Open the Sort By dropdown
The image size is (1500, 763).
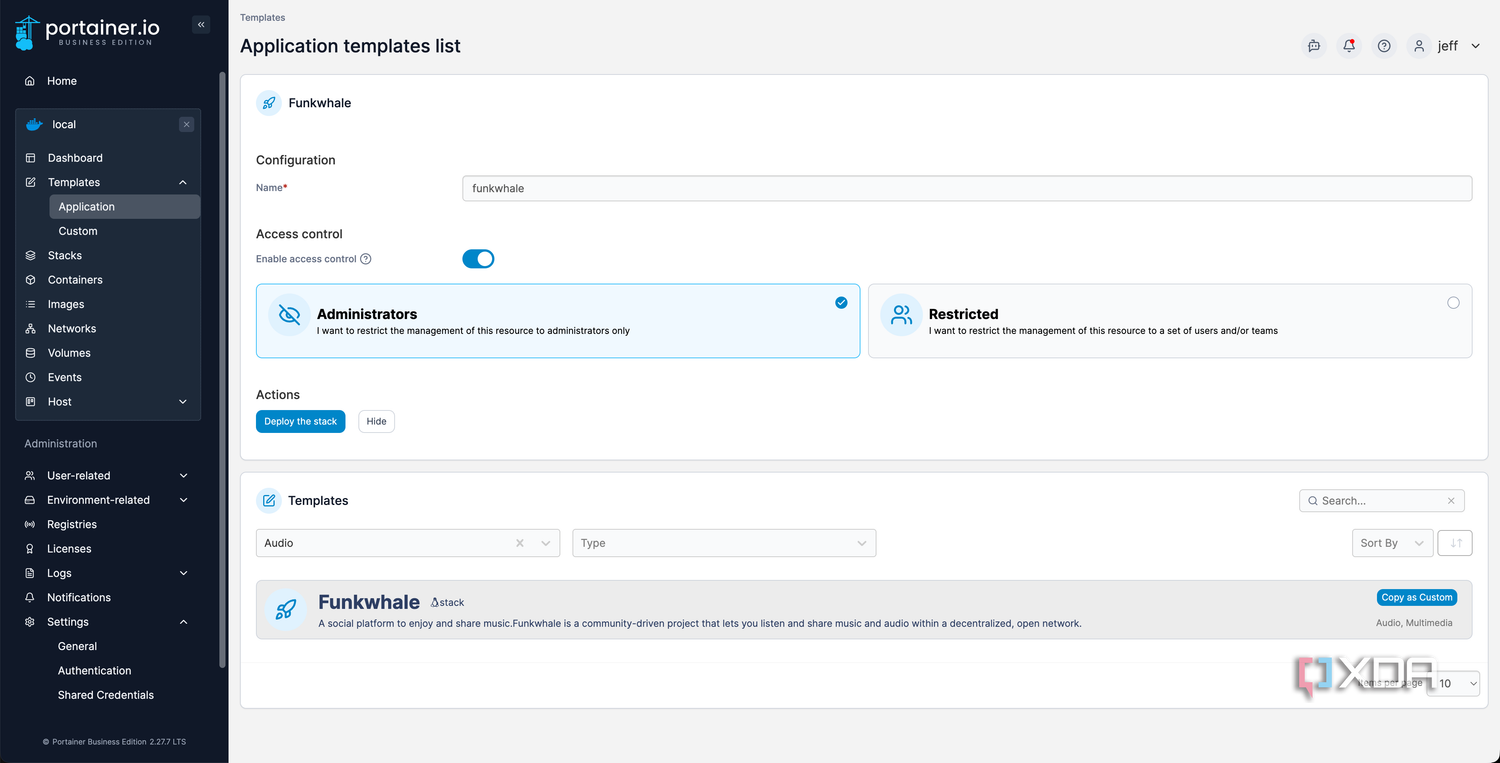coord(1392,543)
